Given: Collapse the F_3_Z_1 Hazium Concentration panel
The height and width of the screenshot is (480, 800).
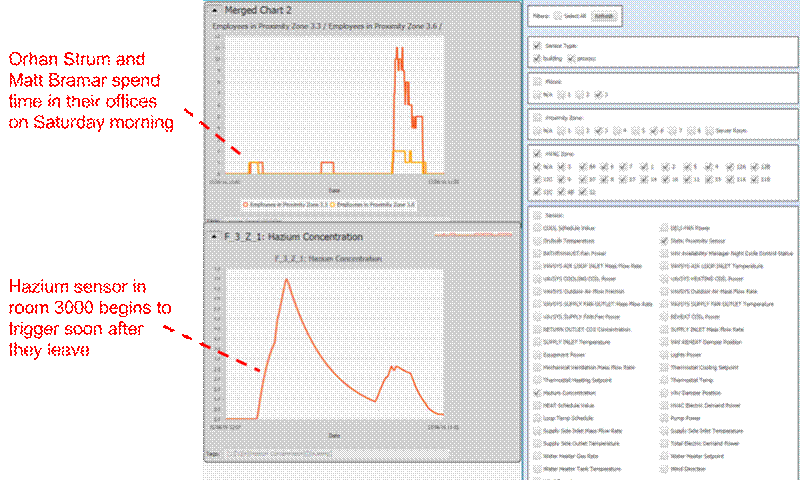Looking at the screenshot, I should [213, 236].
